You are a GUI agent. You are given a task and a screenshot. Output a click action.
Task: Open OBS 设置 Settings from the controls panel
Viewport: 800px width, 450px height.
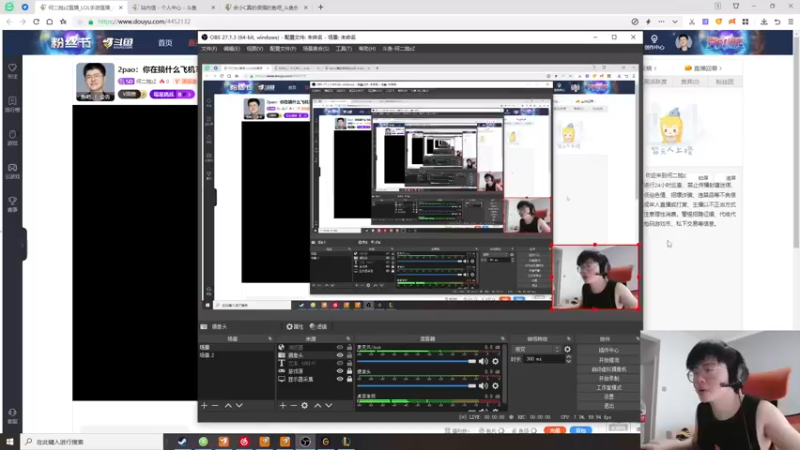[x=608, y=396]
